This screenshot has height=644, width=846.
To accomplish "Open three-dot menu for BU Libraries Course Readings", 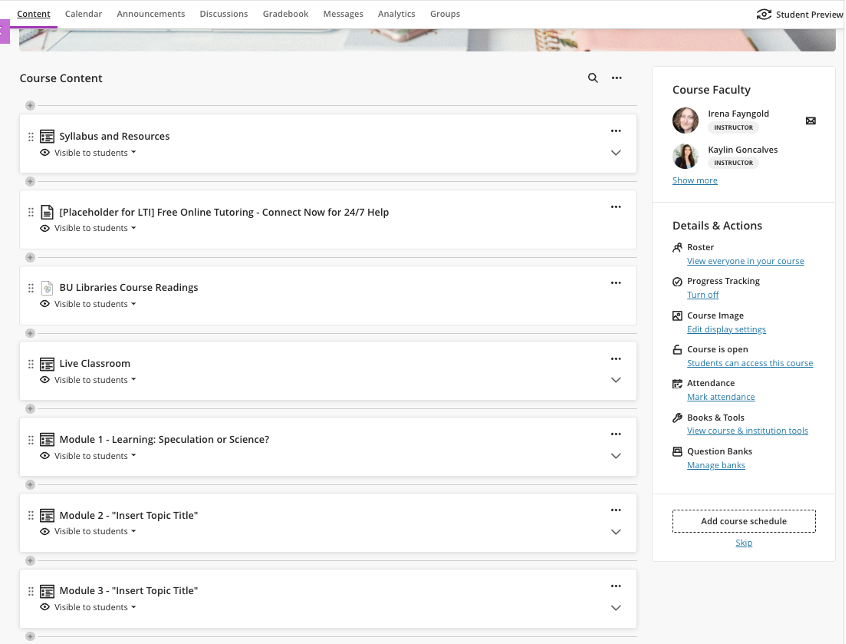I will (616, 283).
